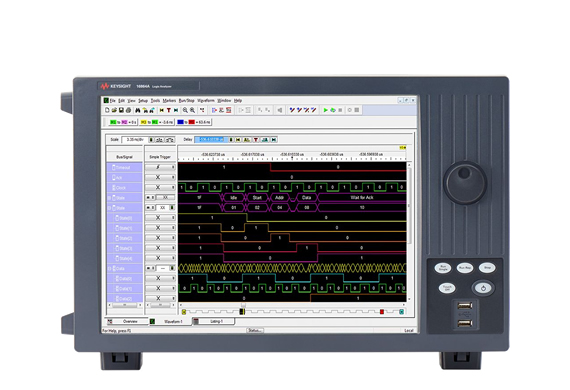Push the Run Single hardware button

coord(443,268)
